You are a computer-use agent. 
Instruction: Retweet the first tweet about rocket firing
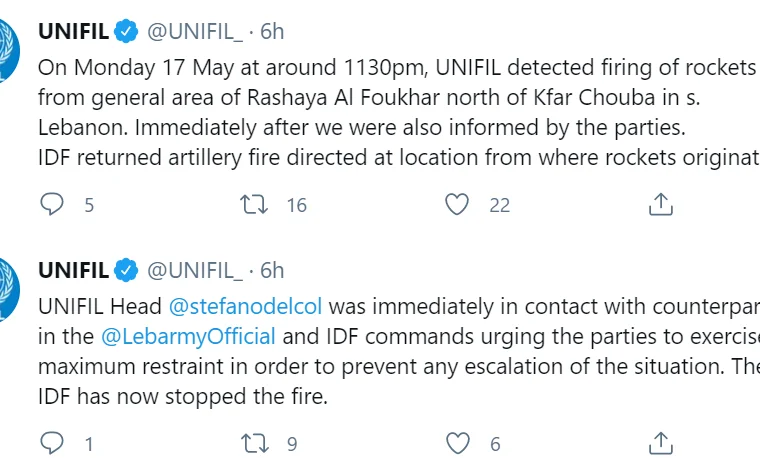point(254,205)
